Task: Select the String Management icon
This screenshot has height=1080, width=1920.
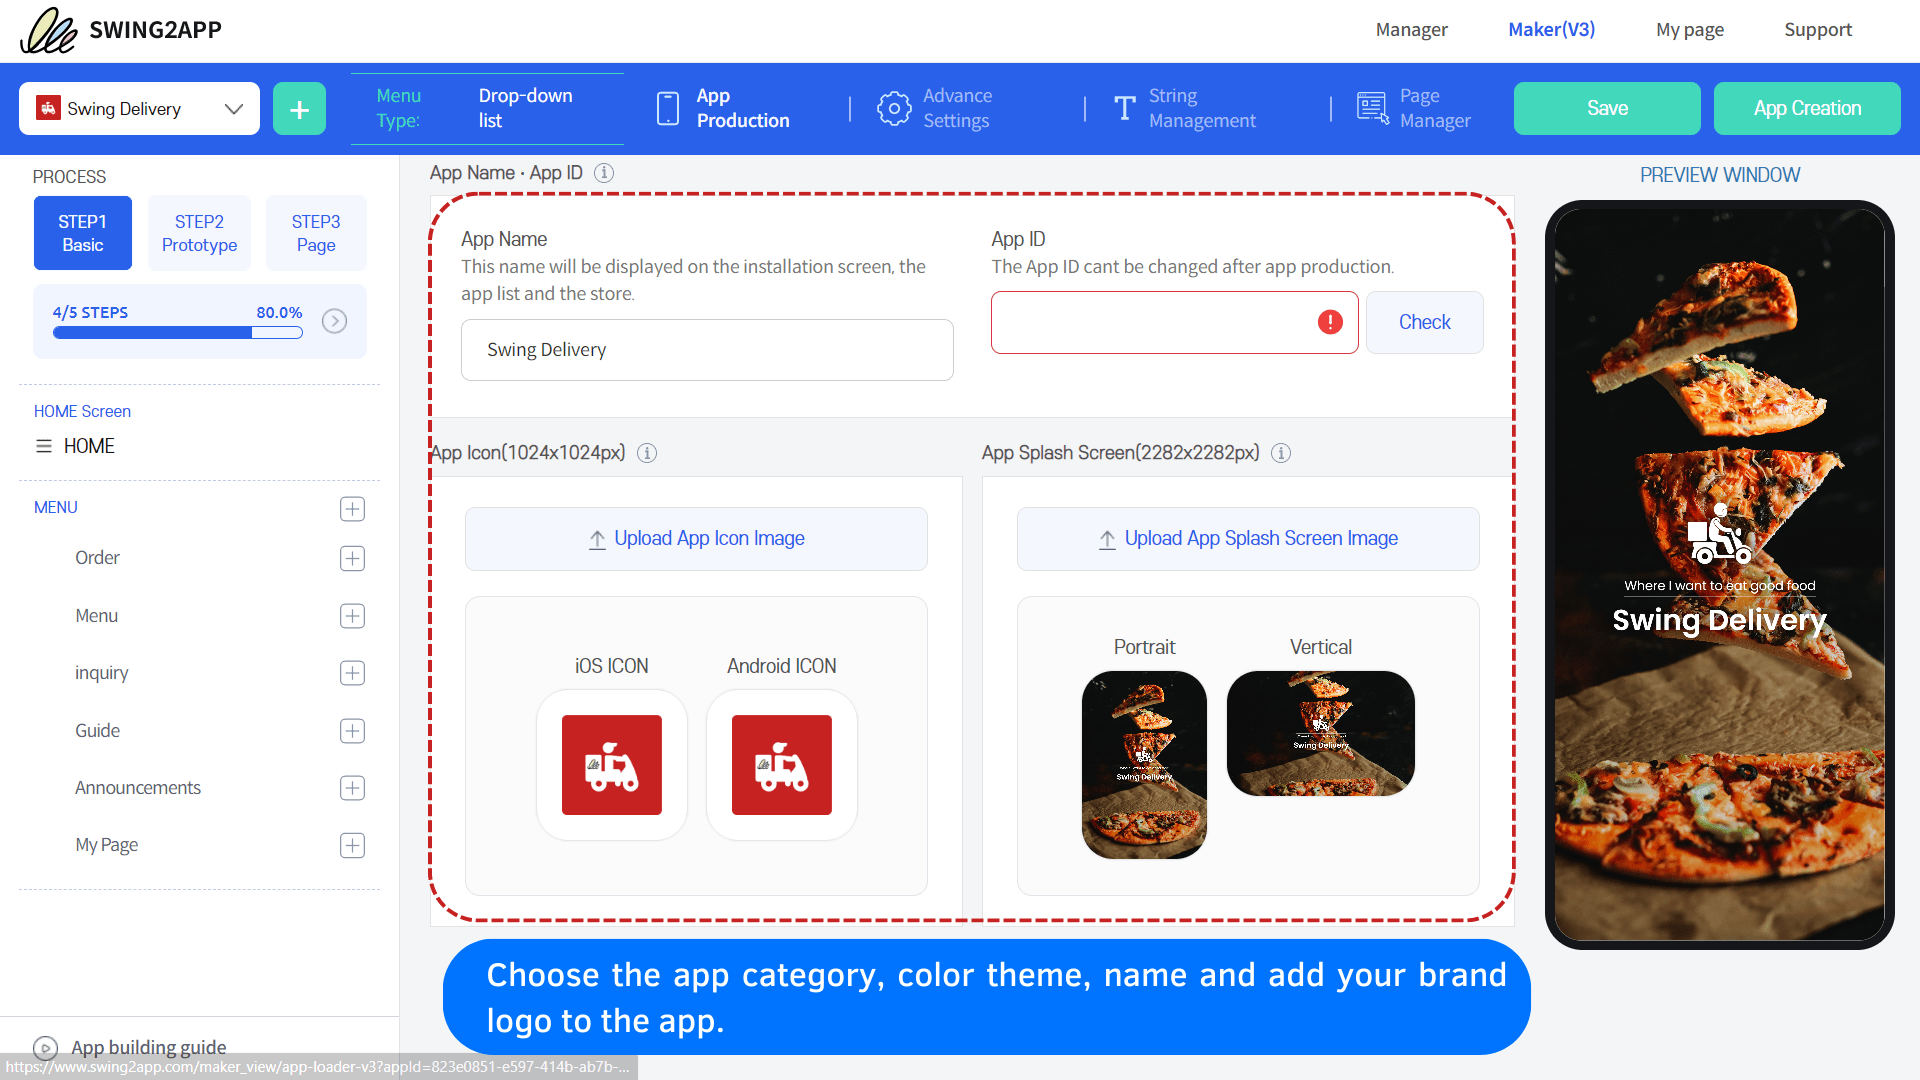Action: pyautogui.click(x=1124, y=108)
